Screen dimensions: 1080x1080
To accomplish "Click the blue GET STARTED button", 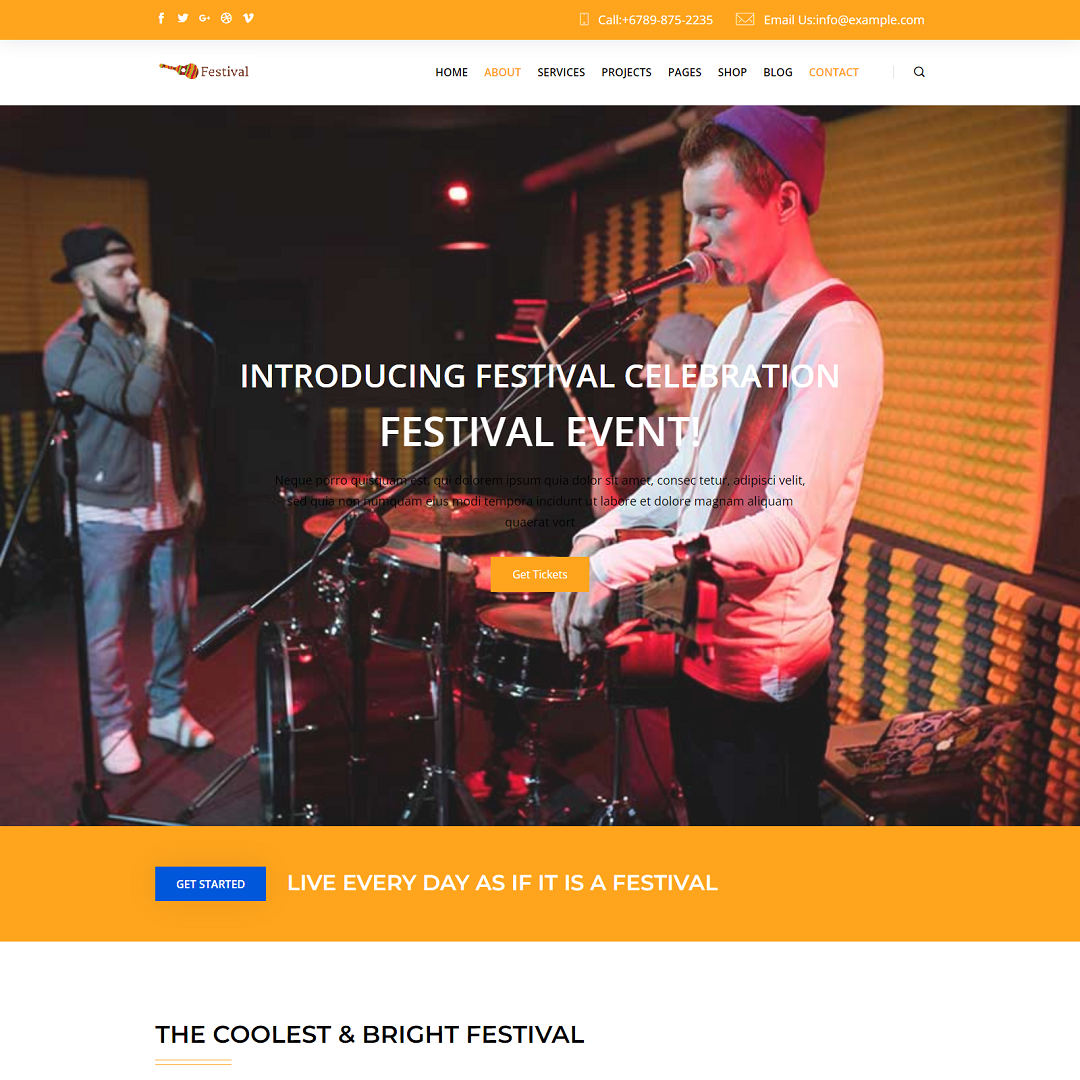I will pyautogui.click(x=210, y=884).
